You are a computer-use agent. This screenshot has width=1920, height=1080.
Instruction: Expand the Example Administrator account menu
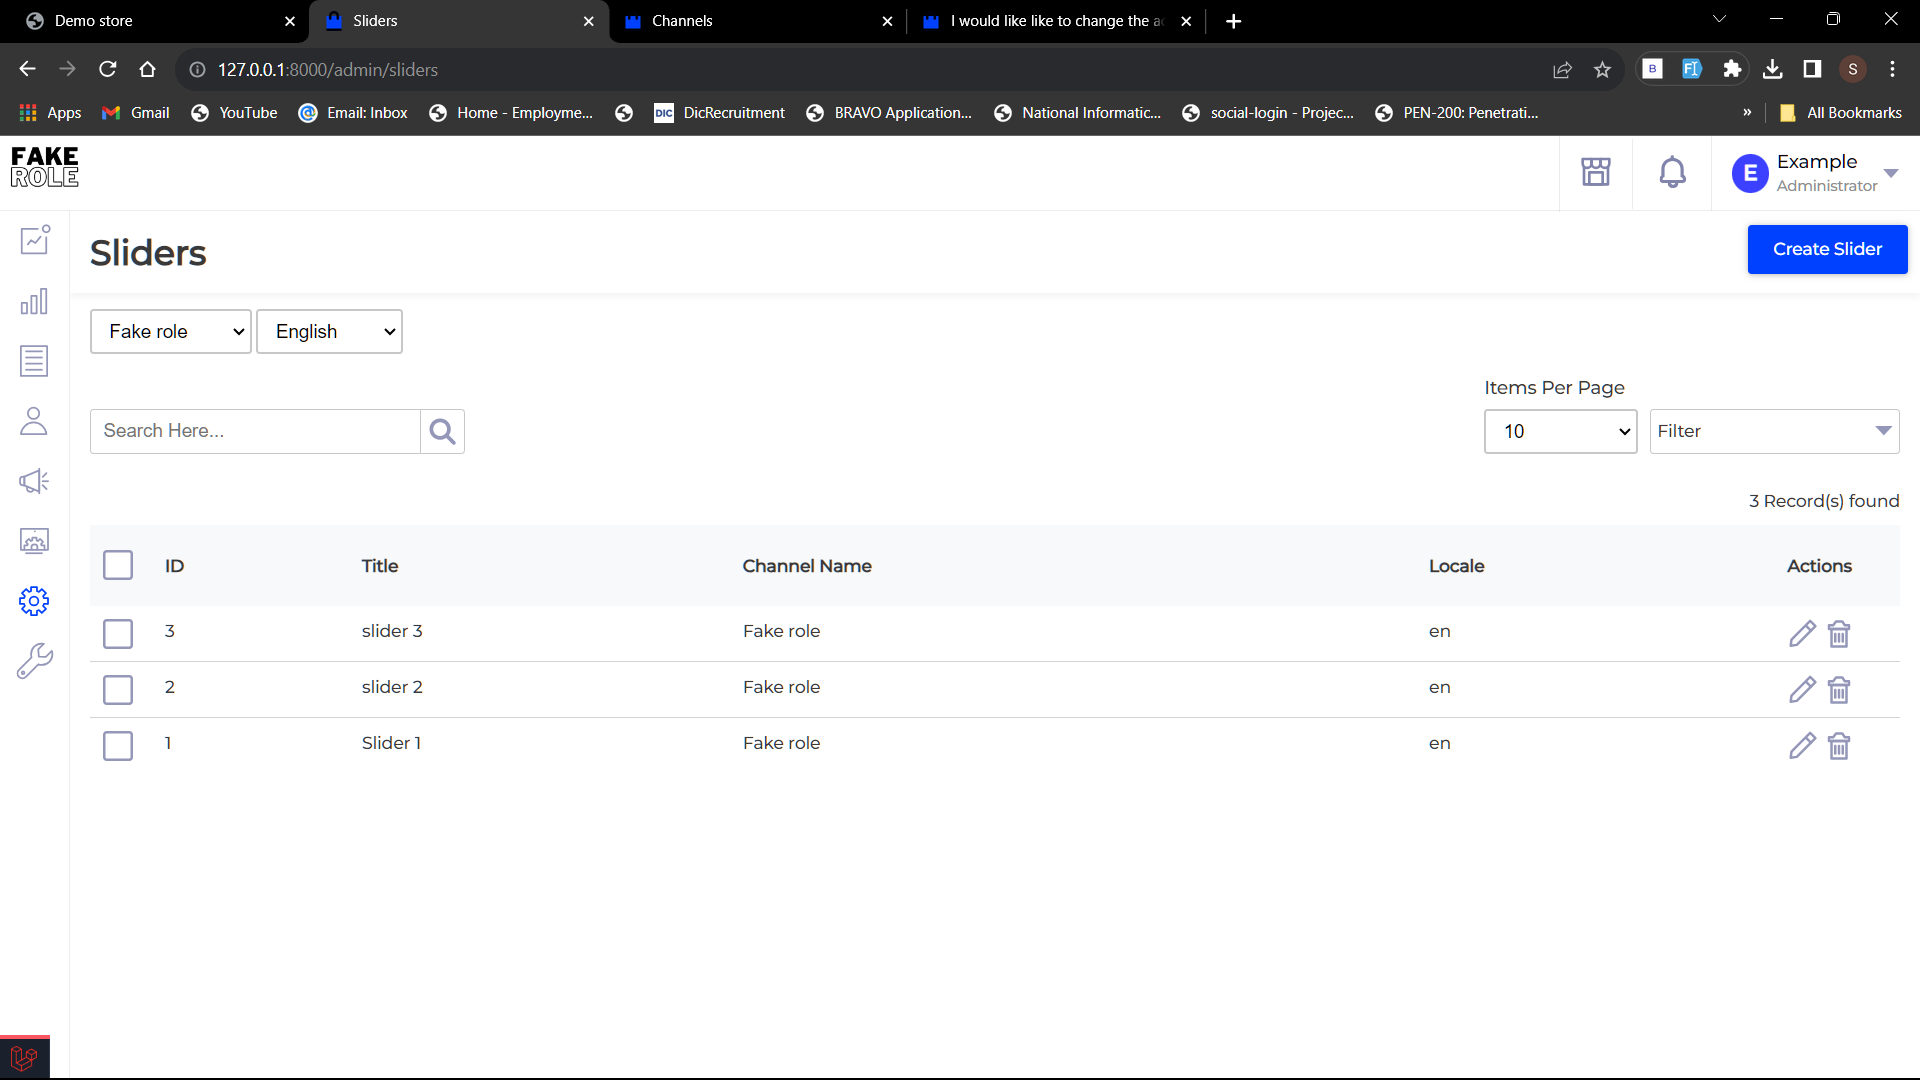coord(1814,173)
